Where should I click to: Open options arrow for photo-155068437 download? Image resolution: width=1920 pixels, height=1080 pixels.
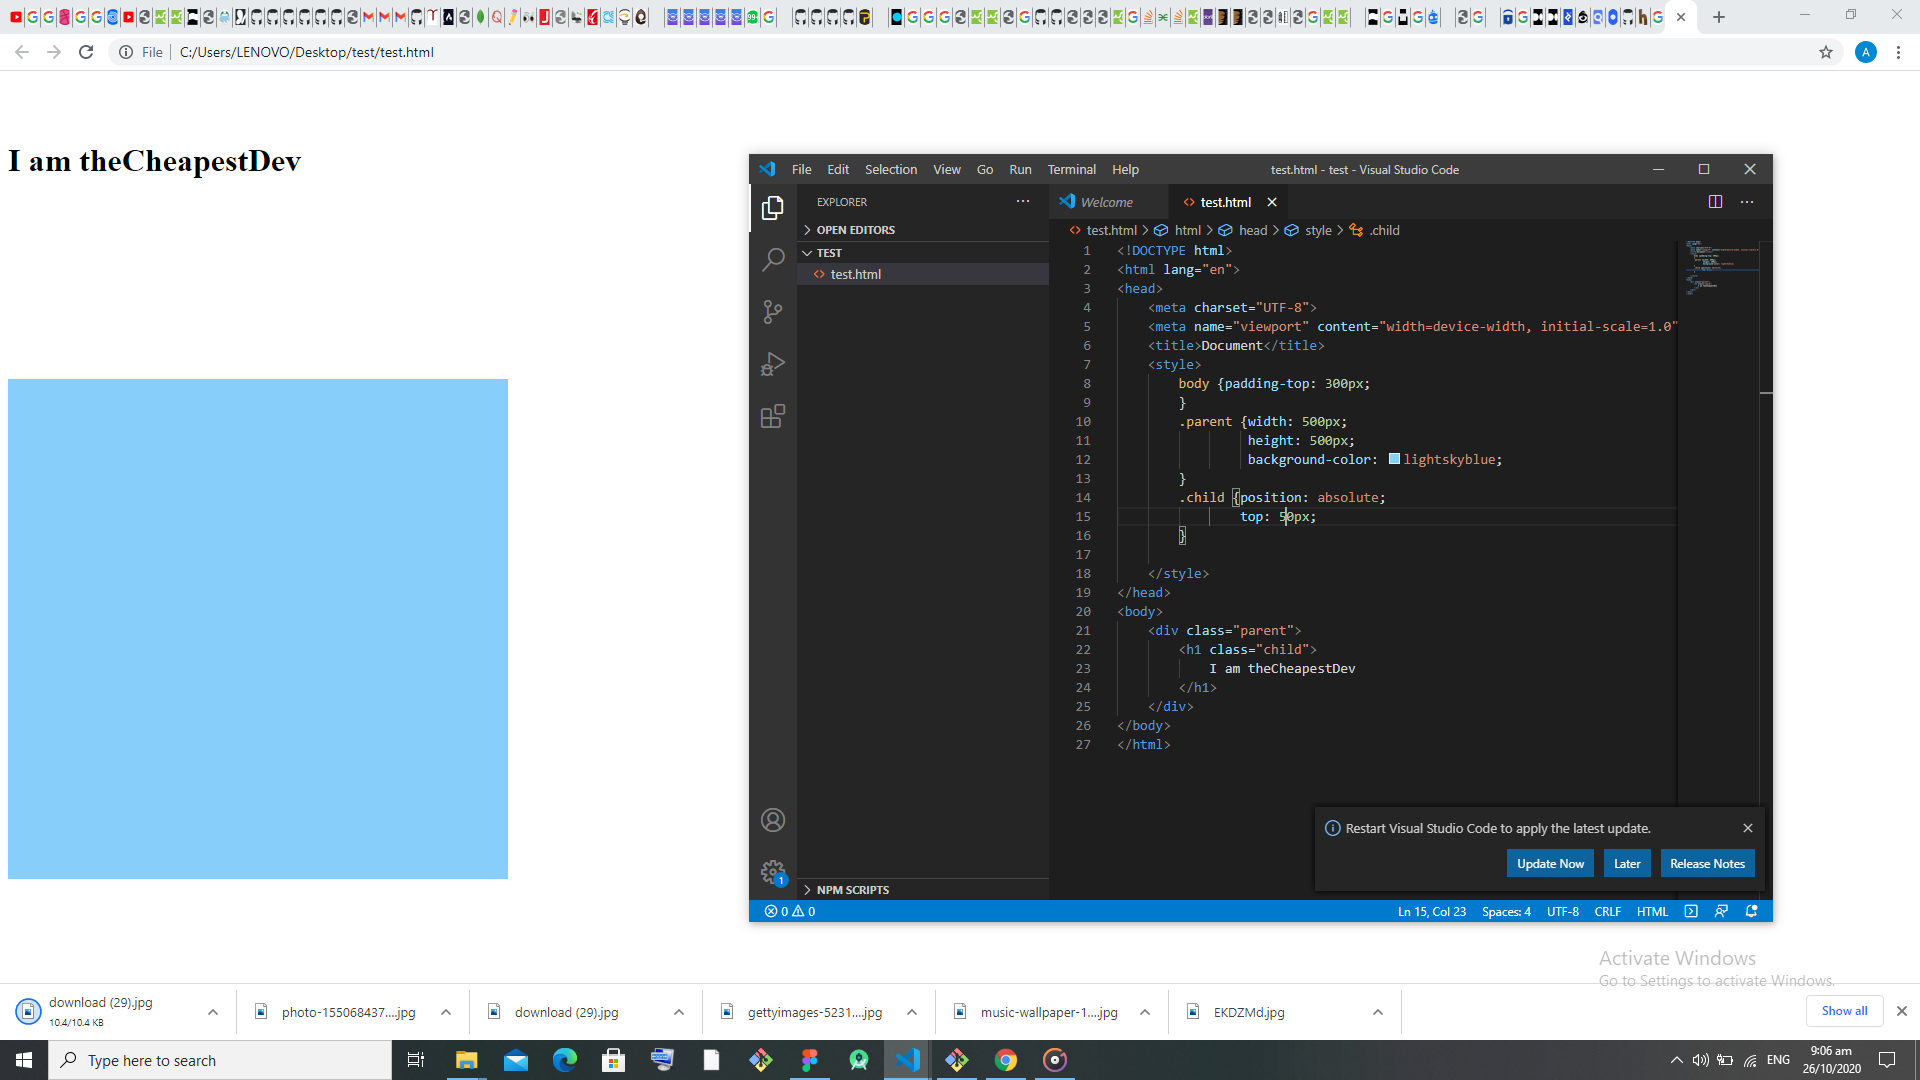(x=446, y=1012)
